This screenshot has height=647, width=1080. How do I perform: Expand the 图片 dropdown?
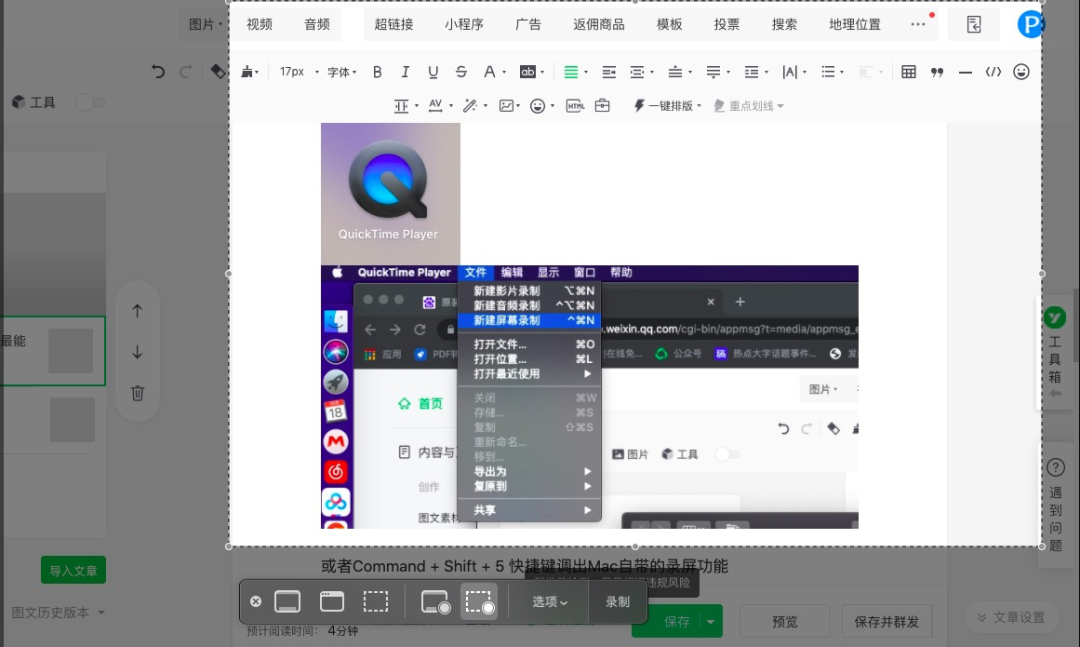tap(205, 25)
